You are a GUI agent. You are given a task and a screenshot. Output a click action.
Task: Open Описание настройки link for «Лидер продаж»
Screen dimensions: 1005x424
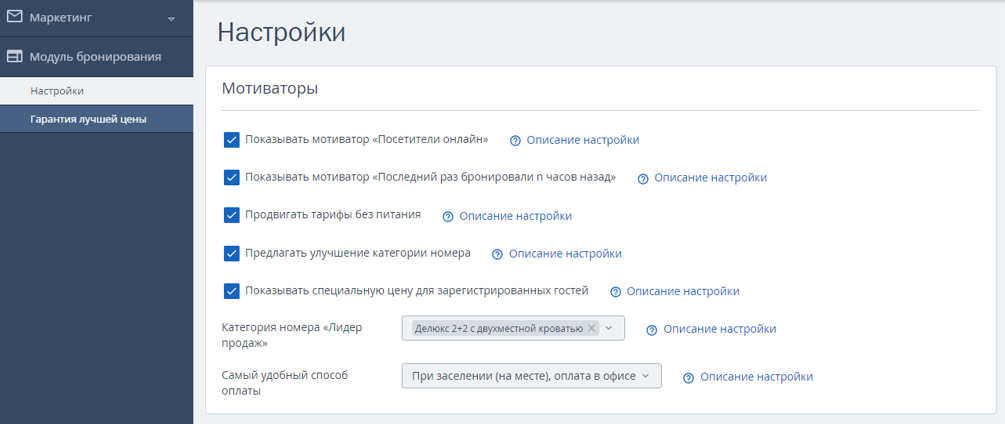(x=720, y=329)
